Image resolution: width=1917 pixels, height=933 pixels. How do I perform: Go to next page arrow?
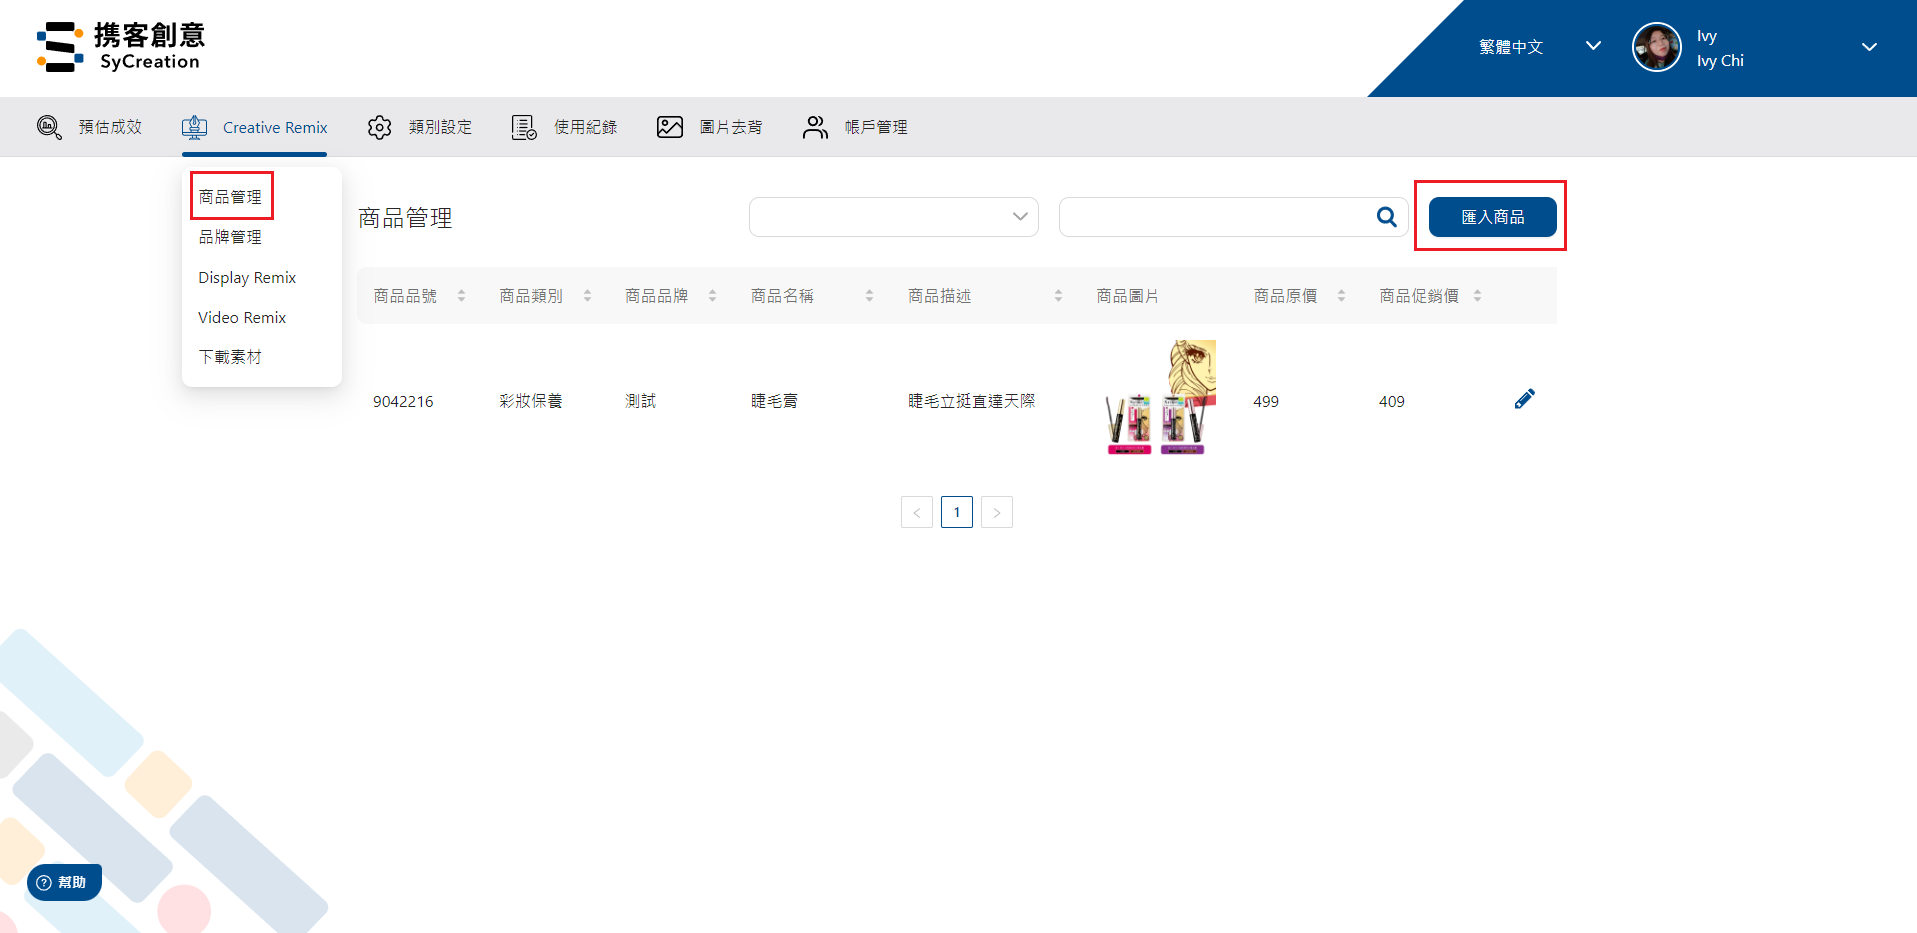[996, 512]
